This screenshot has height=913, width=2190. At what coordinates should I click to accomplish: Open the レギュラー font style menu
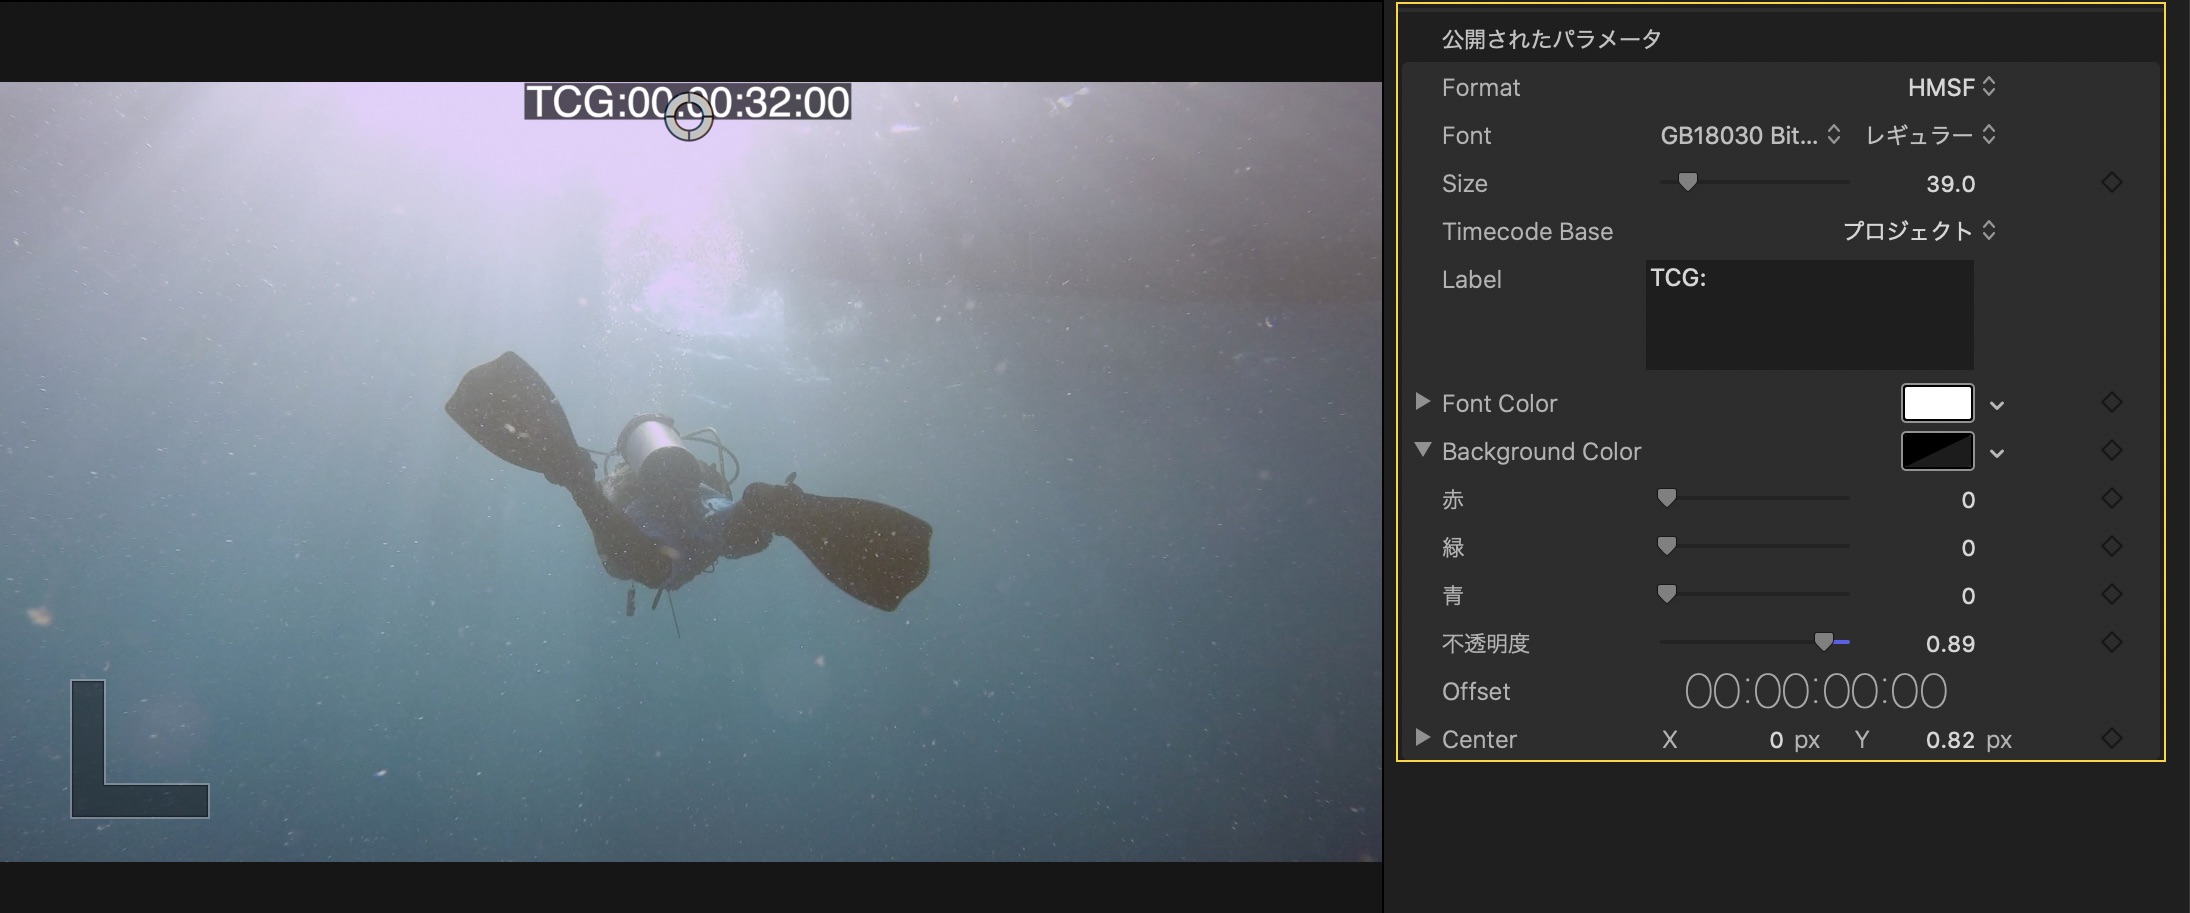point(1931,135)
